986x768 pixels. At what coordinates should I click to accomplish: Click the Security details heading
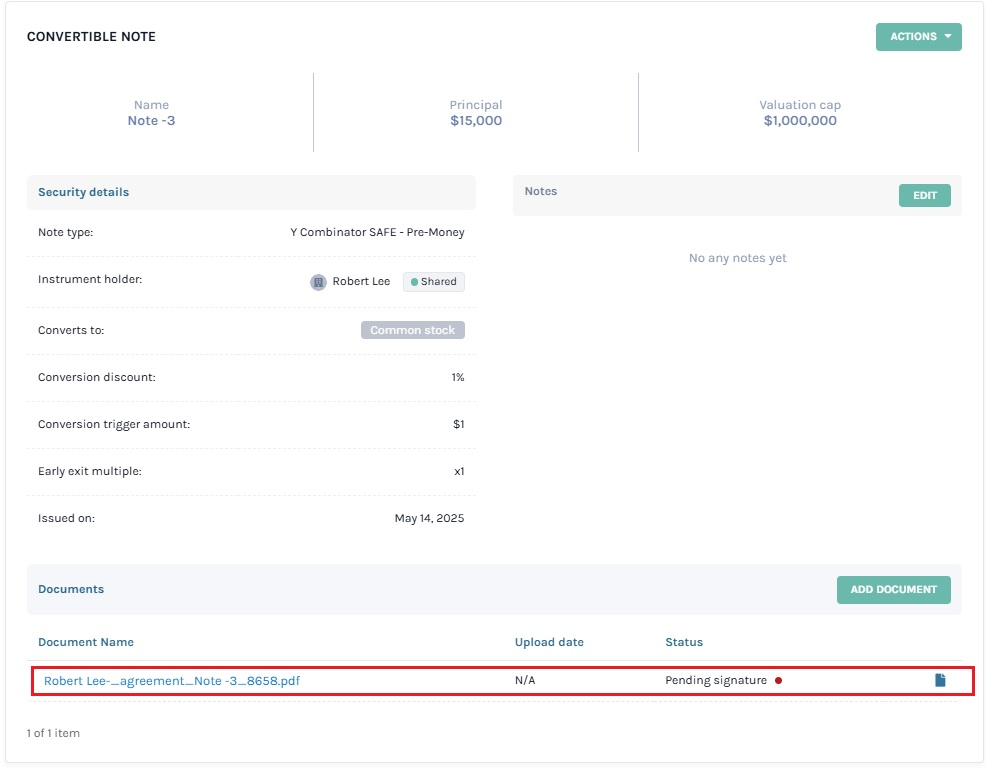83,192
